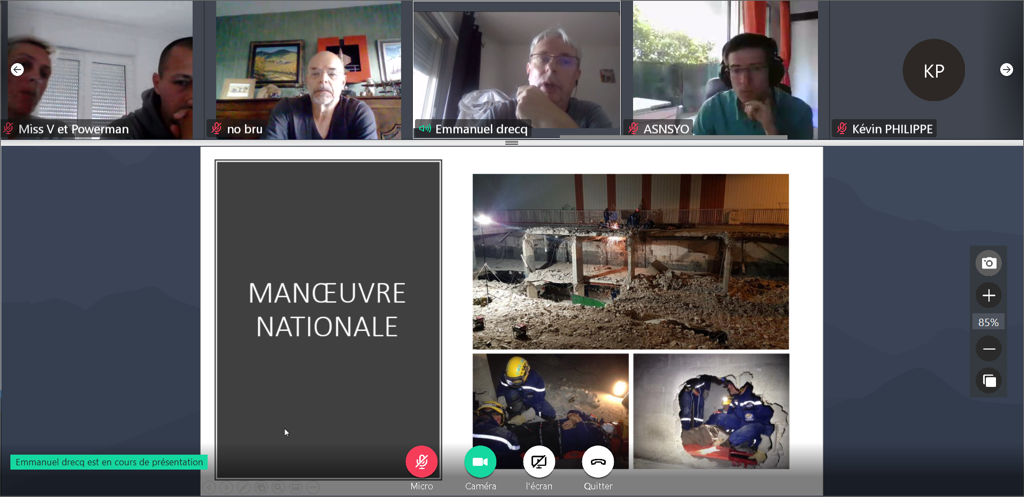Leave the meeting with the Quitter button

click(x=598, y=461)
